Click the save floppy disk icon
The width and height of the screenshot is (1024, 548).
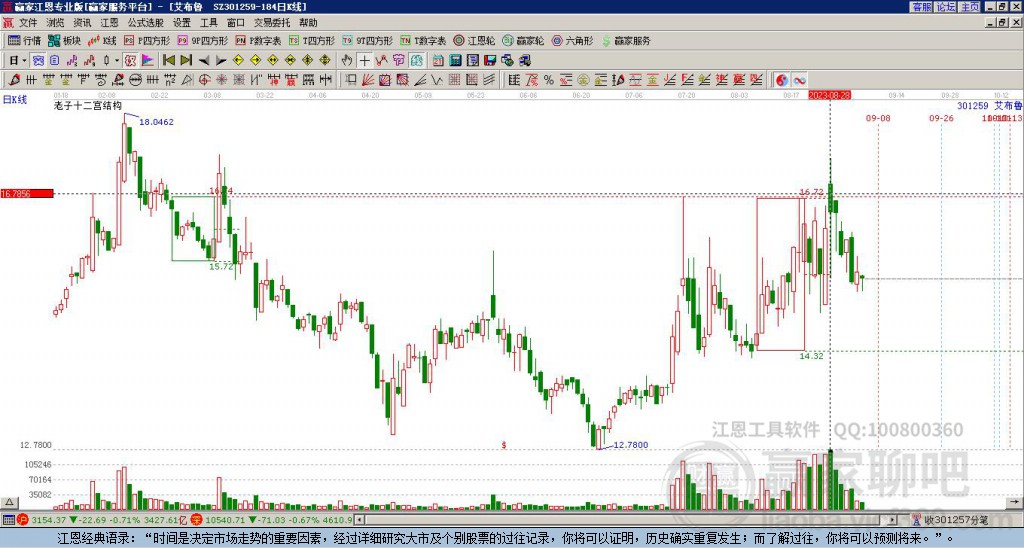490,60
